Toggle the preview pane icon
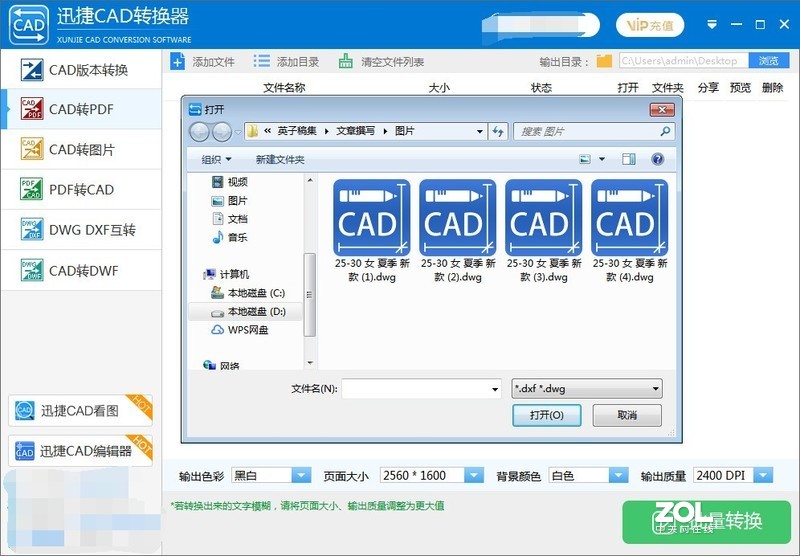Screen dimensions: 800x556 coord(629,160)
